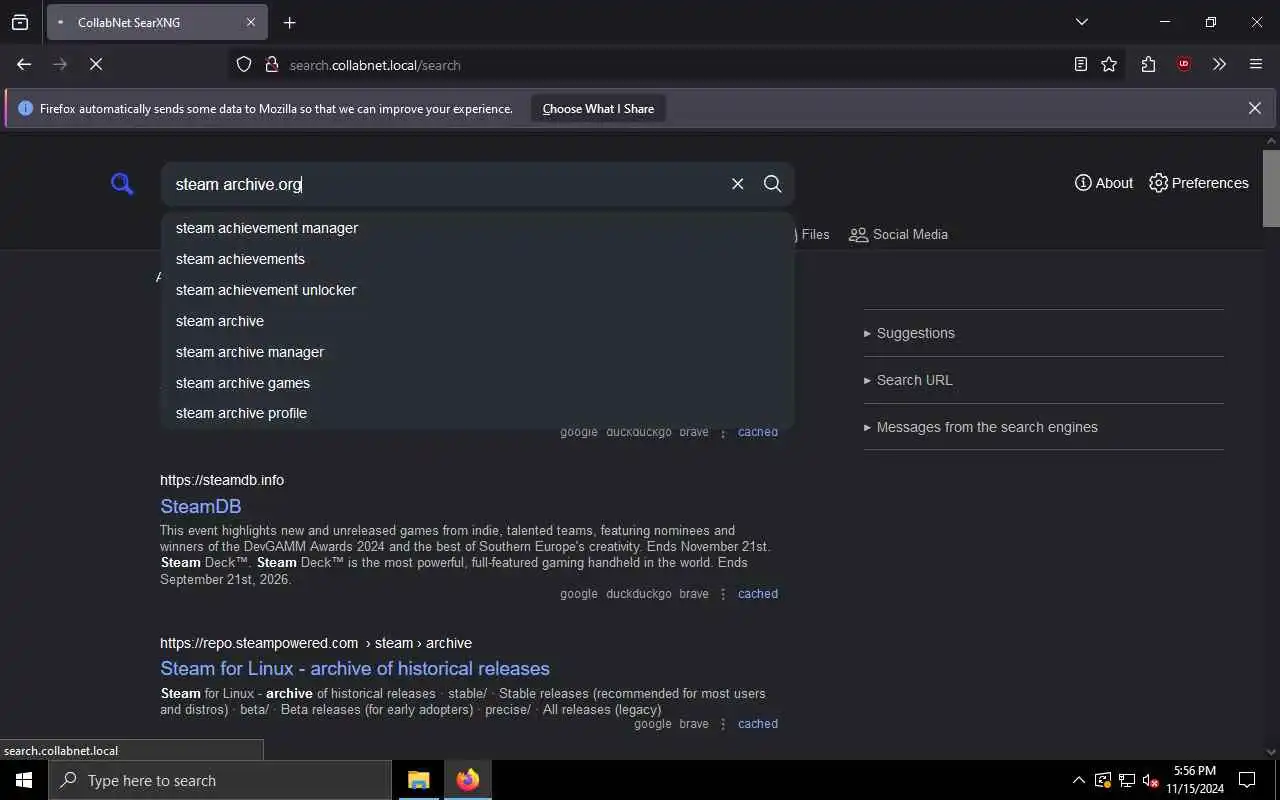
Task: Open uBlock Origin extension icon
Action: [1184, 64]
